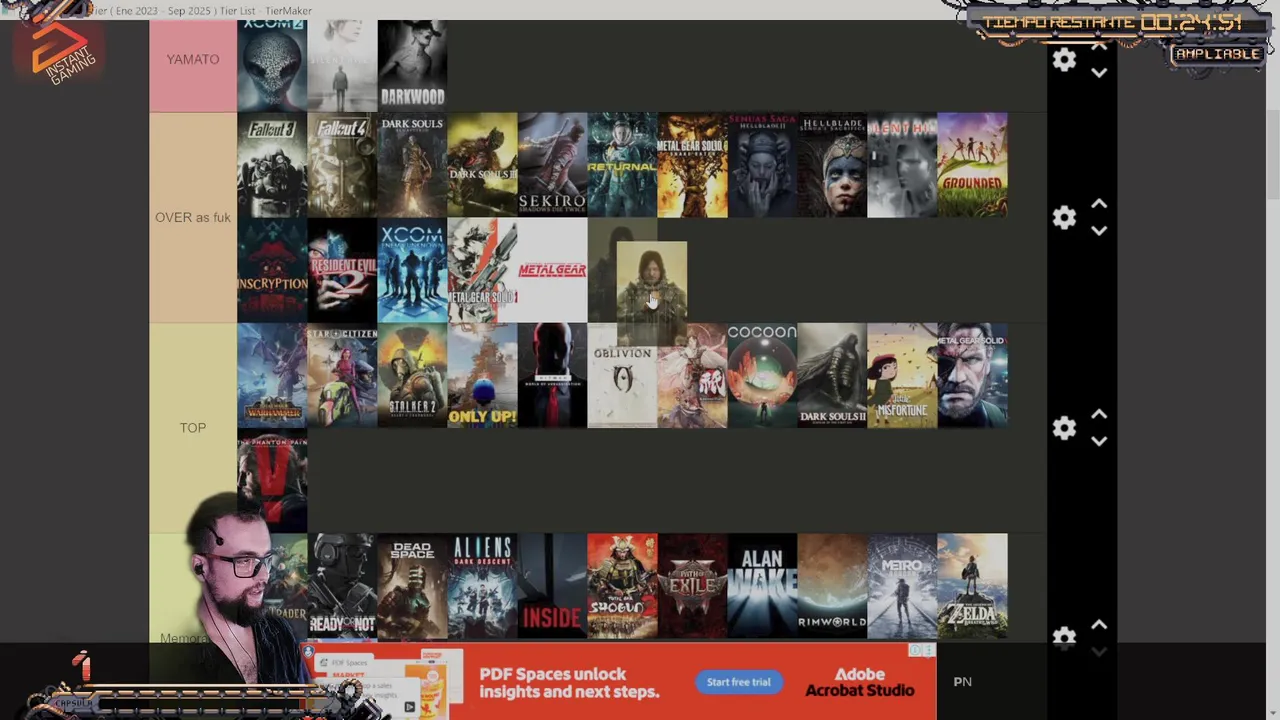Select the Metal Gear Solid V Ground Zeroes cover
Image resolution: width=1280 pixels, height=720 pixels.
pyautogui.click(x=972, y=375)
